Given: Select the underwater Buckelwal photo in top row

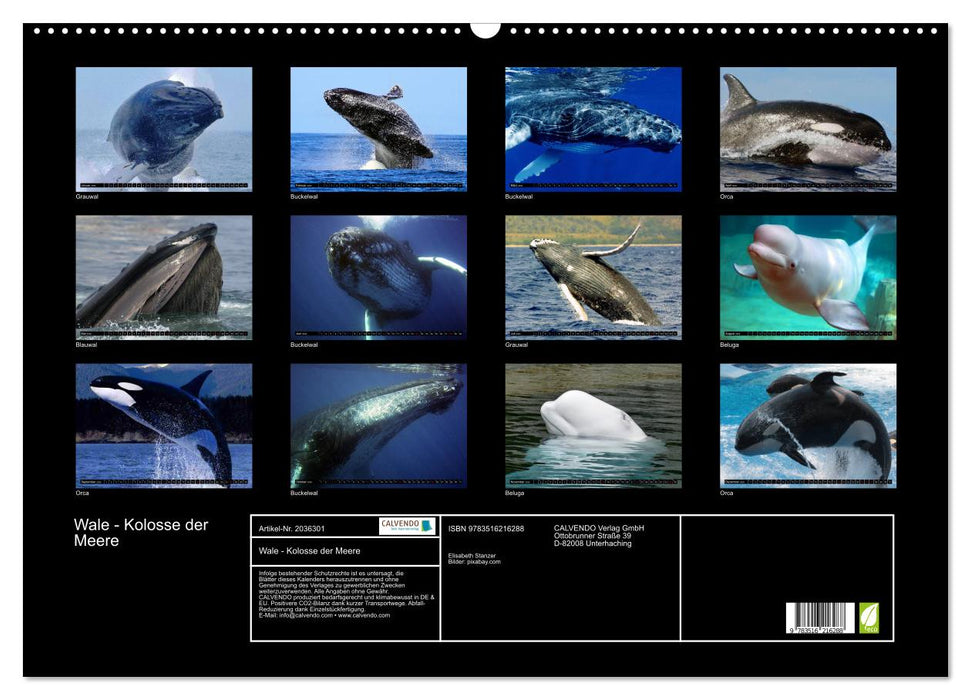Looking at the screenshot, I should [593, 129].
